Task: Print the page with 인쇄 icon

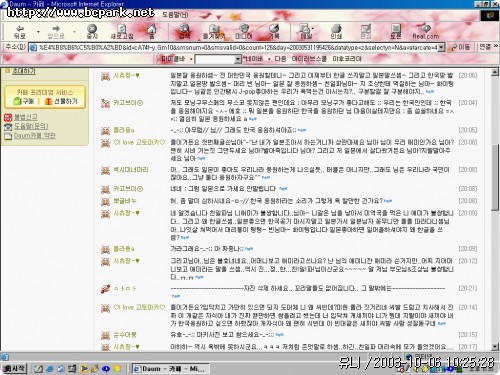Action: point(336,32)
